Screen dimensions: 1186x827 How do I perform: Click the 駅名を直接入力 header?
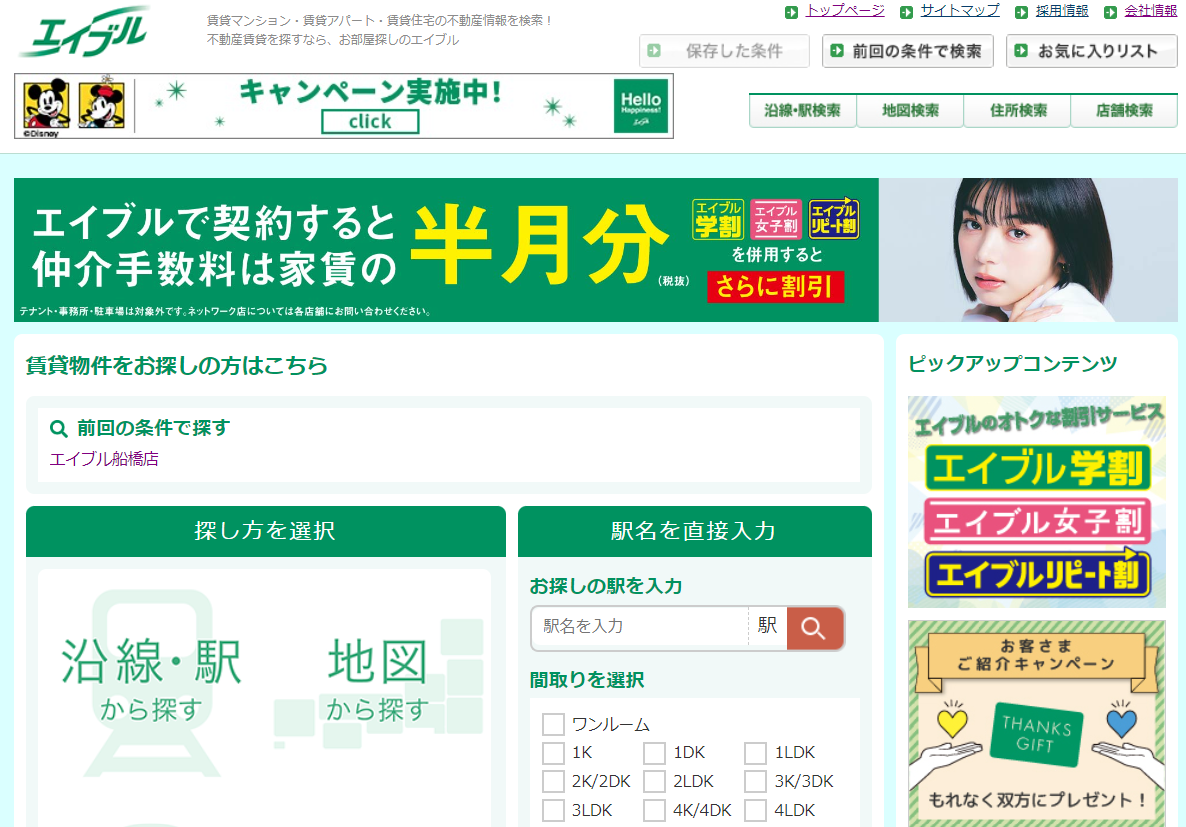tap(694, 531)
